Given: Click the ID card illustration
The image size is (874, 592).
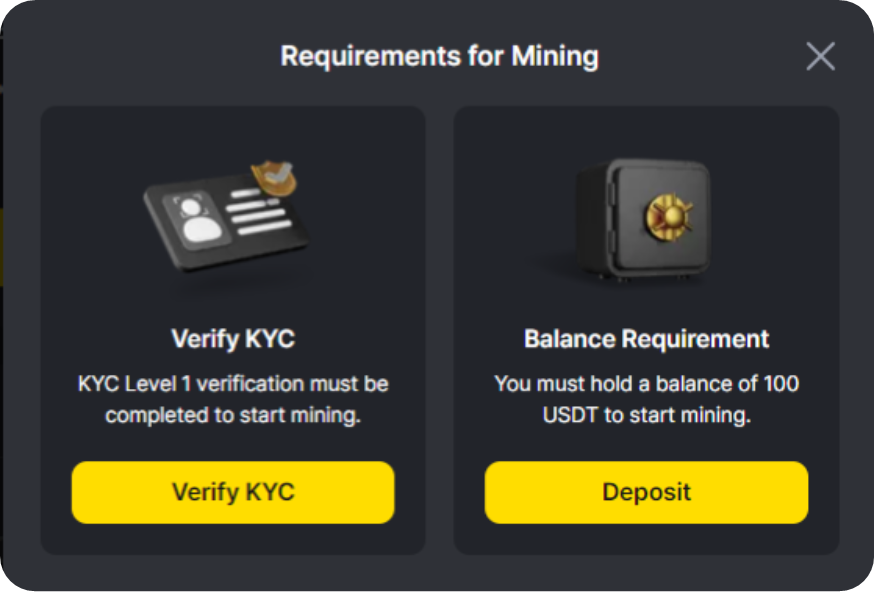Looking at the screenshot, I should [226, 217].
